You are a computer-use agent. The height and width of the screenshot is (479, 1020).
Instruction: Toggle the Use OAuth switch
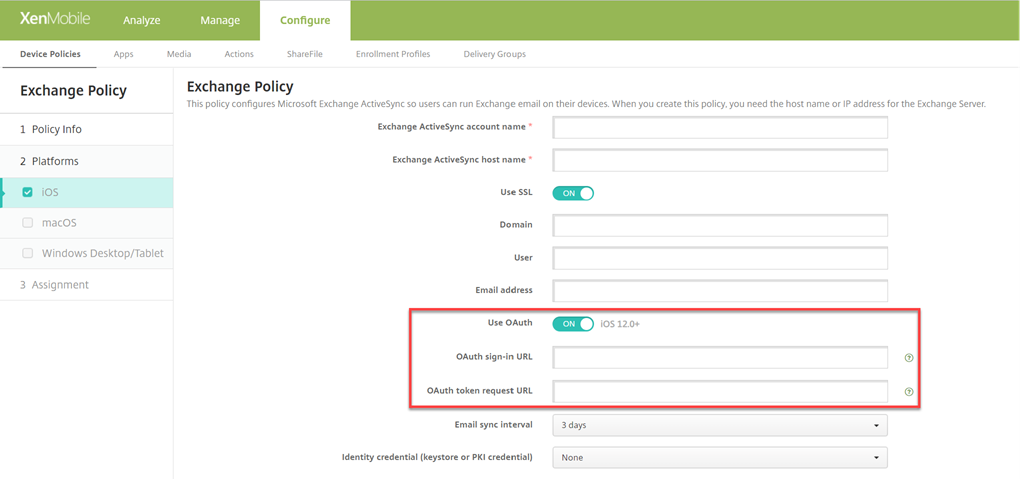(x=573, y=324)
